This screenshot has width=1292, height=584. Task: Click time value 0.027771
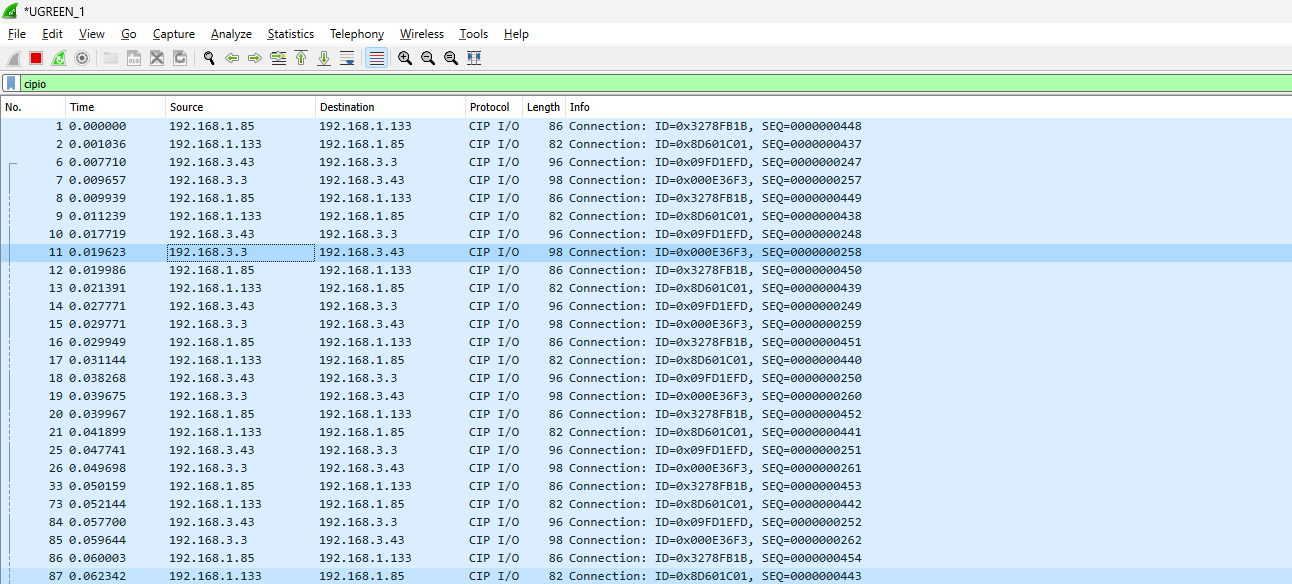click(98, 306)
